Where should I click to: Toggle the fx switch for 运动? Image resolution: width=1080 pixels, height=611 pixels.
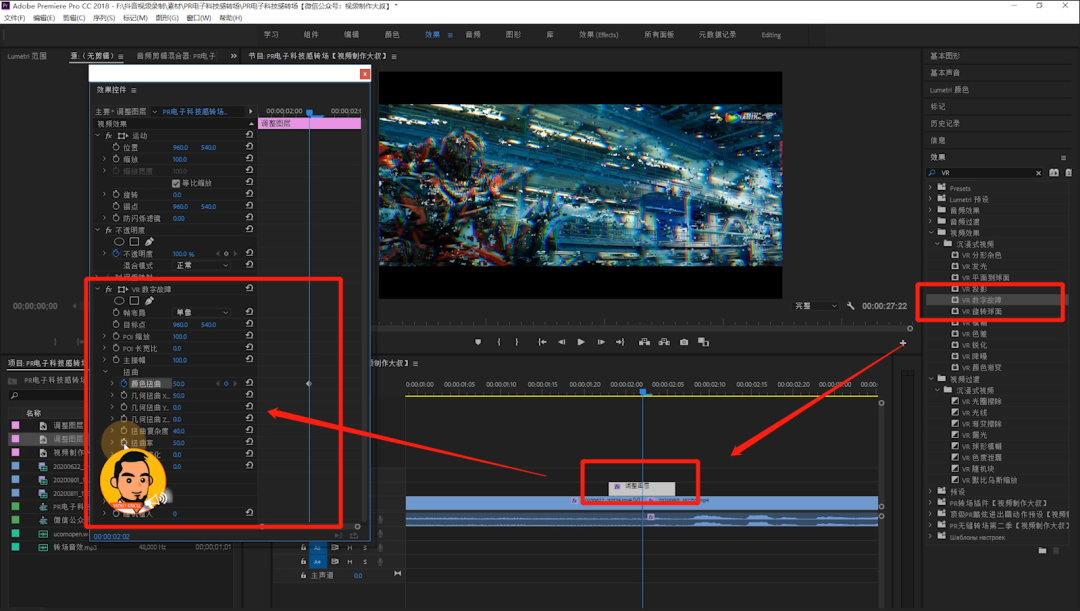tap(108, 136)
